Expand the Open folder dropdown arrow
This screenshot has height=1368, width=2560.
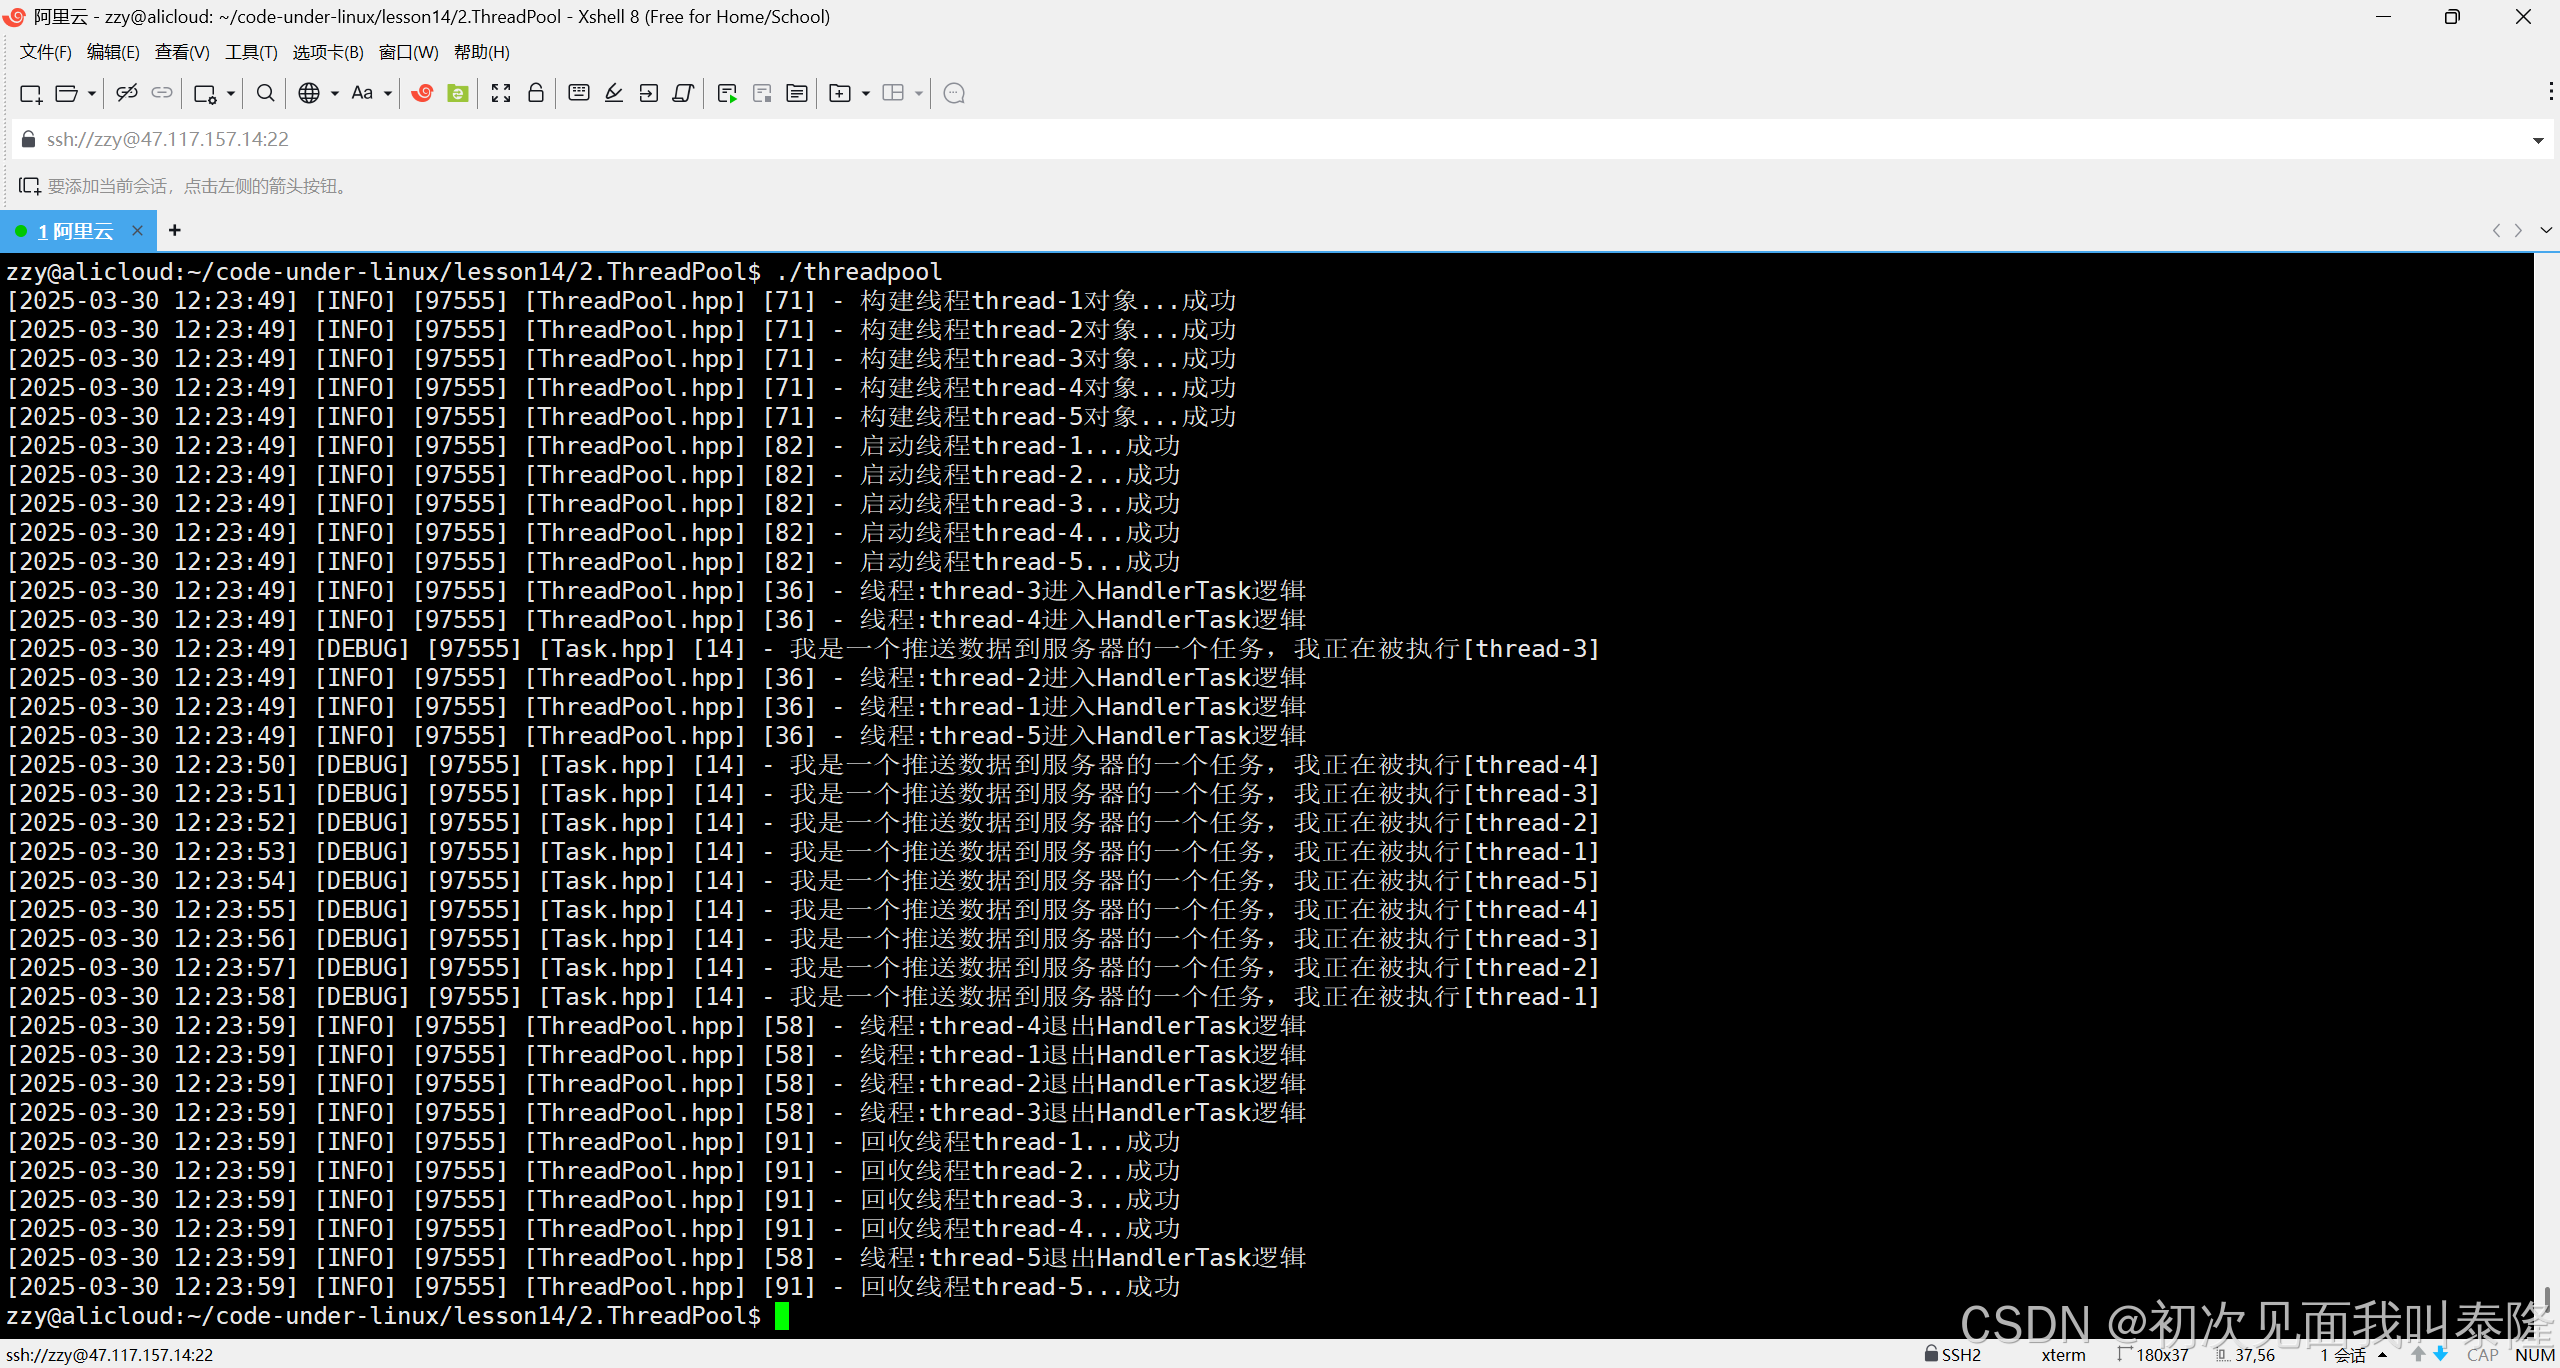point(92,93)
